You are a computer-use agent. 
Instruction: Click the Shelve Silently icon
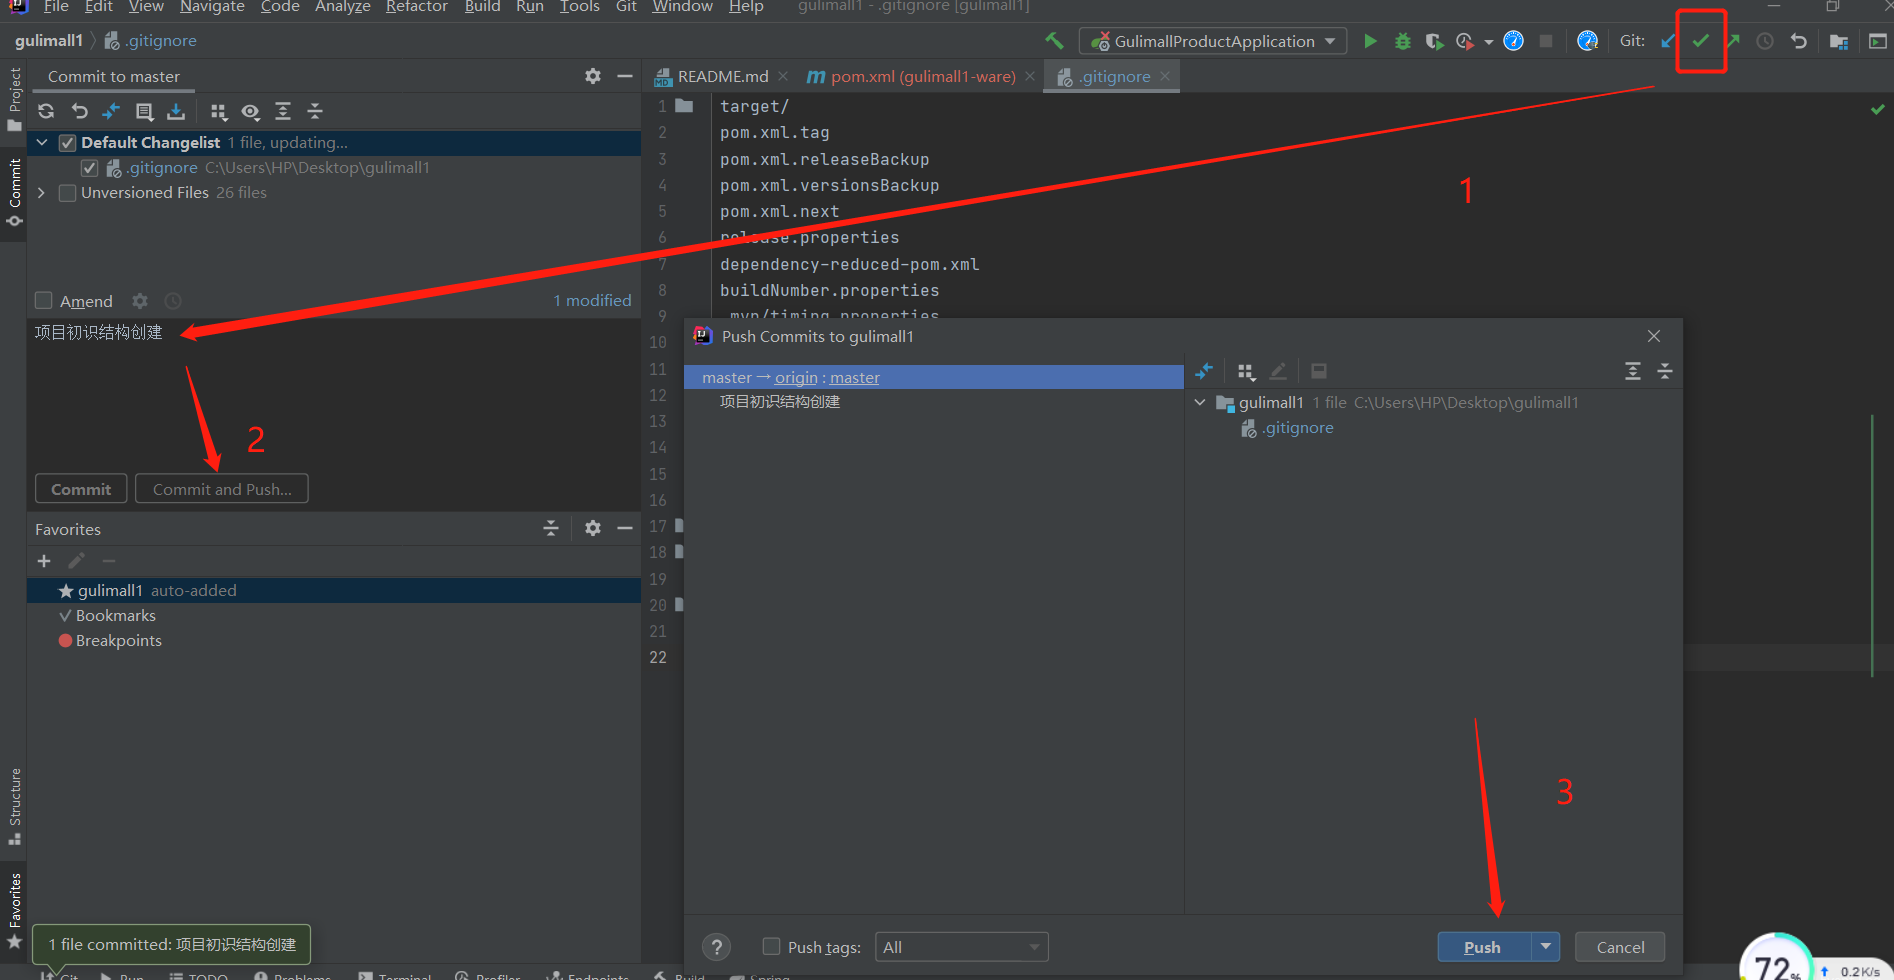[x=176, y=111]
